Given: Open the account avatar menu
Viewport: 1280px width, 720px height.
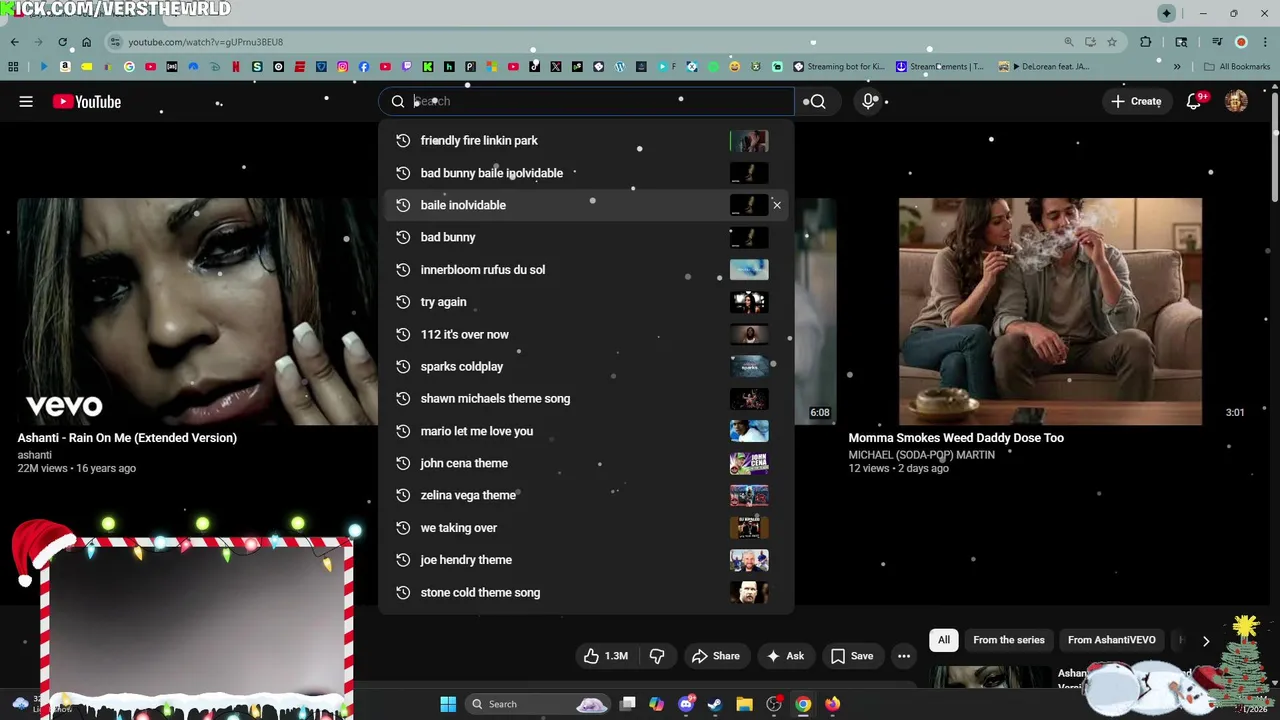Looking at the screenshot, I should [x=1236, y=101].
